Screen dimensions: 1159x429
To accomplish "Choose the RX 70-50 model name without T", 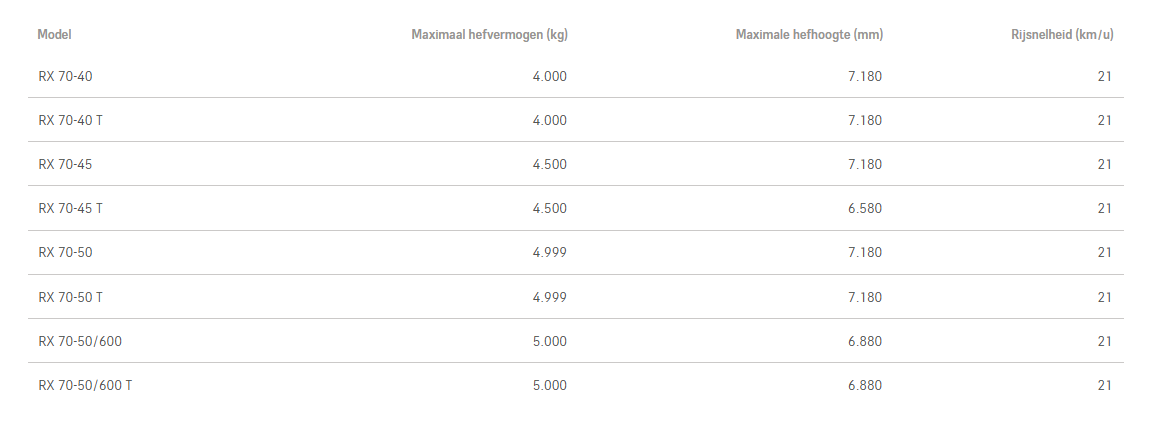I will [x=65, y=252].
